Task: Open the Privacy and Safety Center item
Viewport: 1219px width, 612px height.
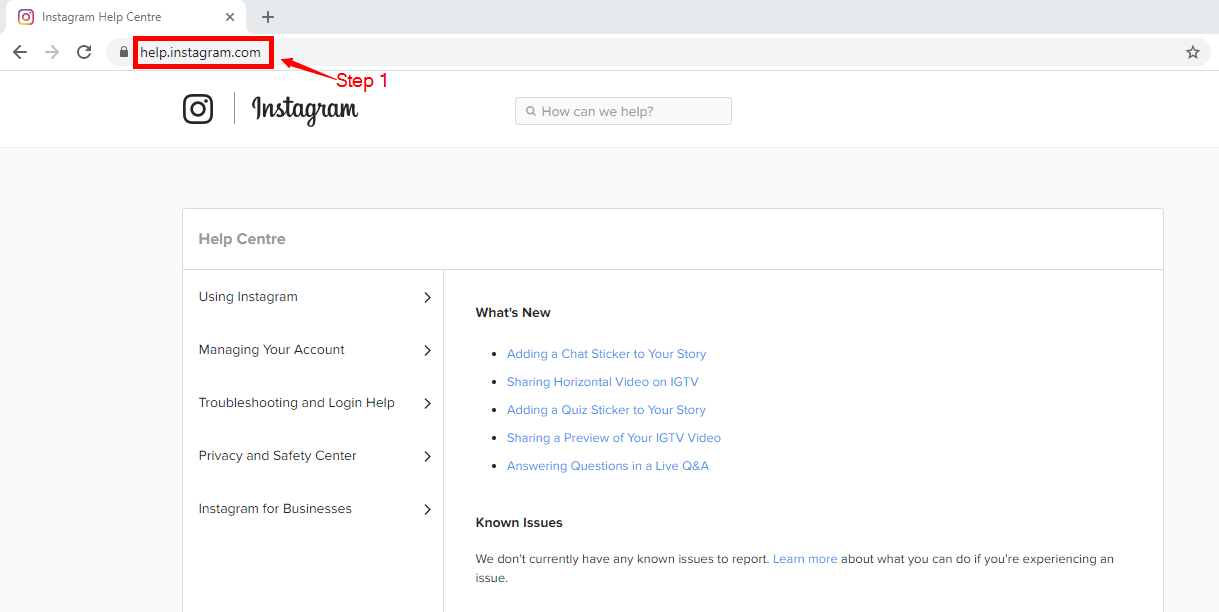Action: (313, 456)
